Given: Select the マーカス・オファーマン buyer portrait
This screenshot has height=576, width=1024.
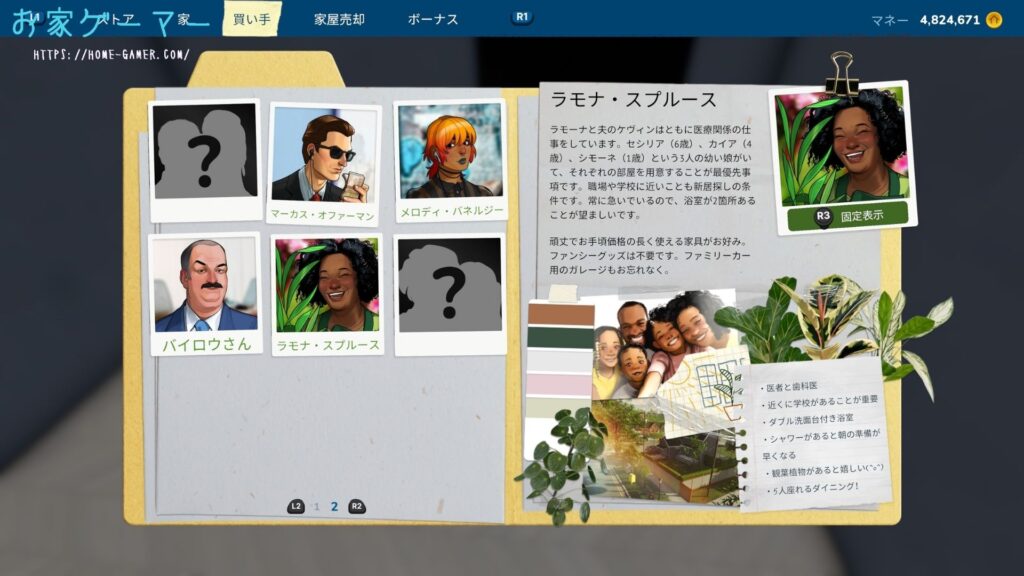Looking at the screenshot, I should (325, 162).
